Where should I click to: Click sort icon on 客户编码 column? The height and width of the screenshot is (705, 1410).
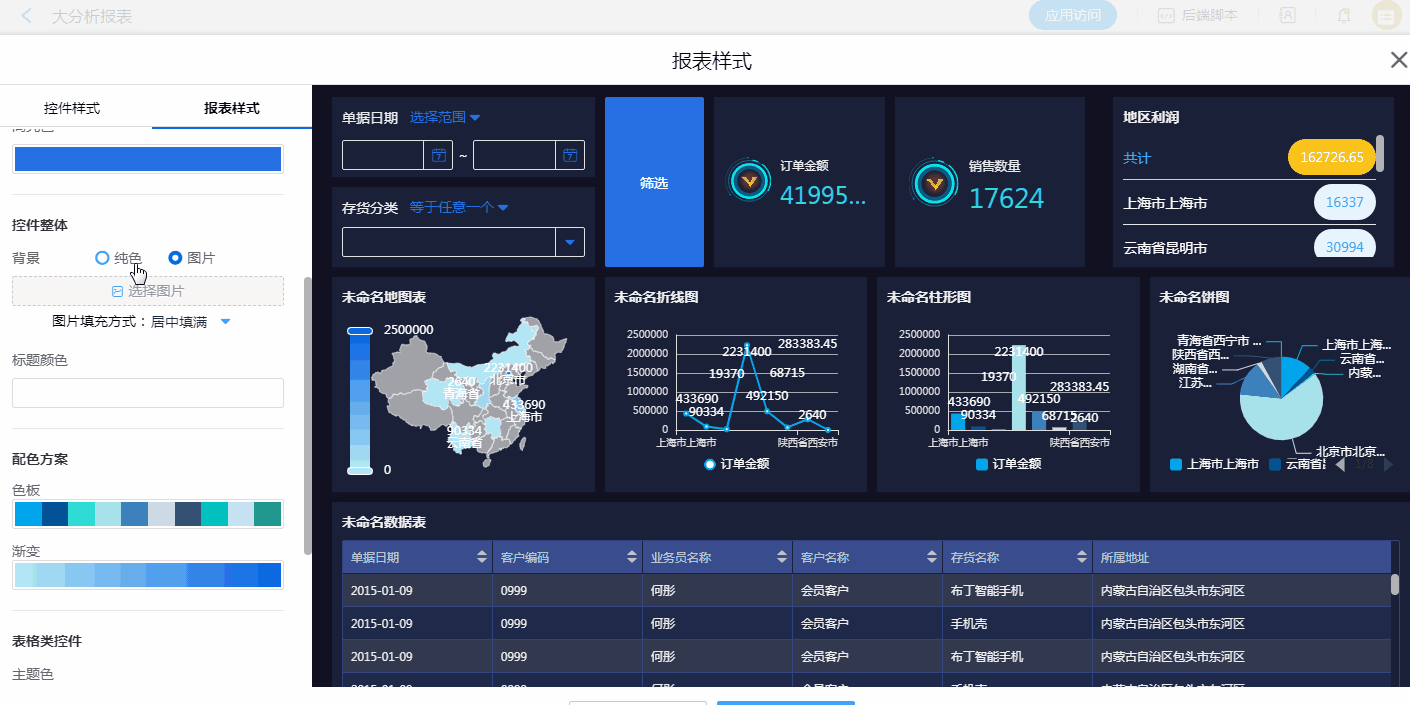633,557
